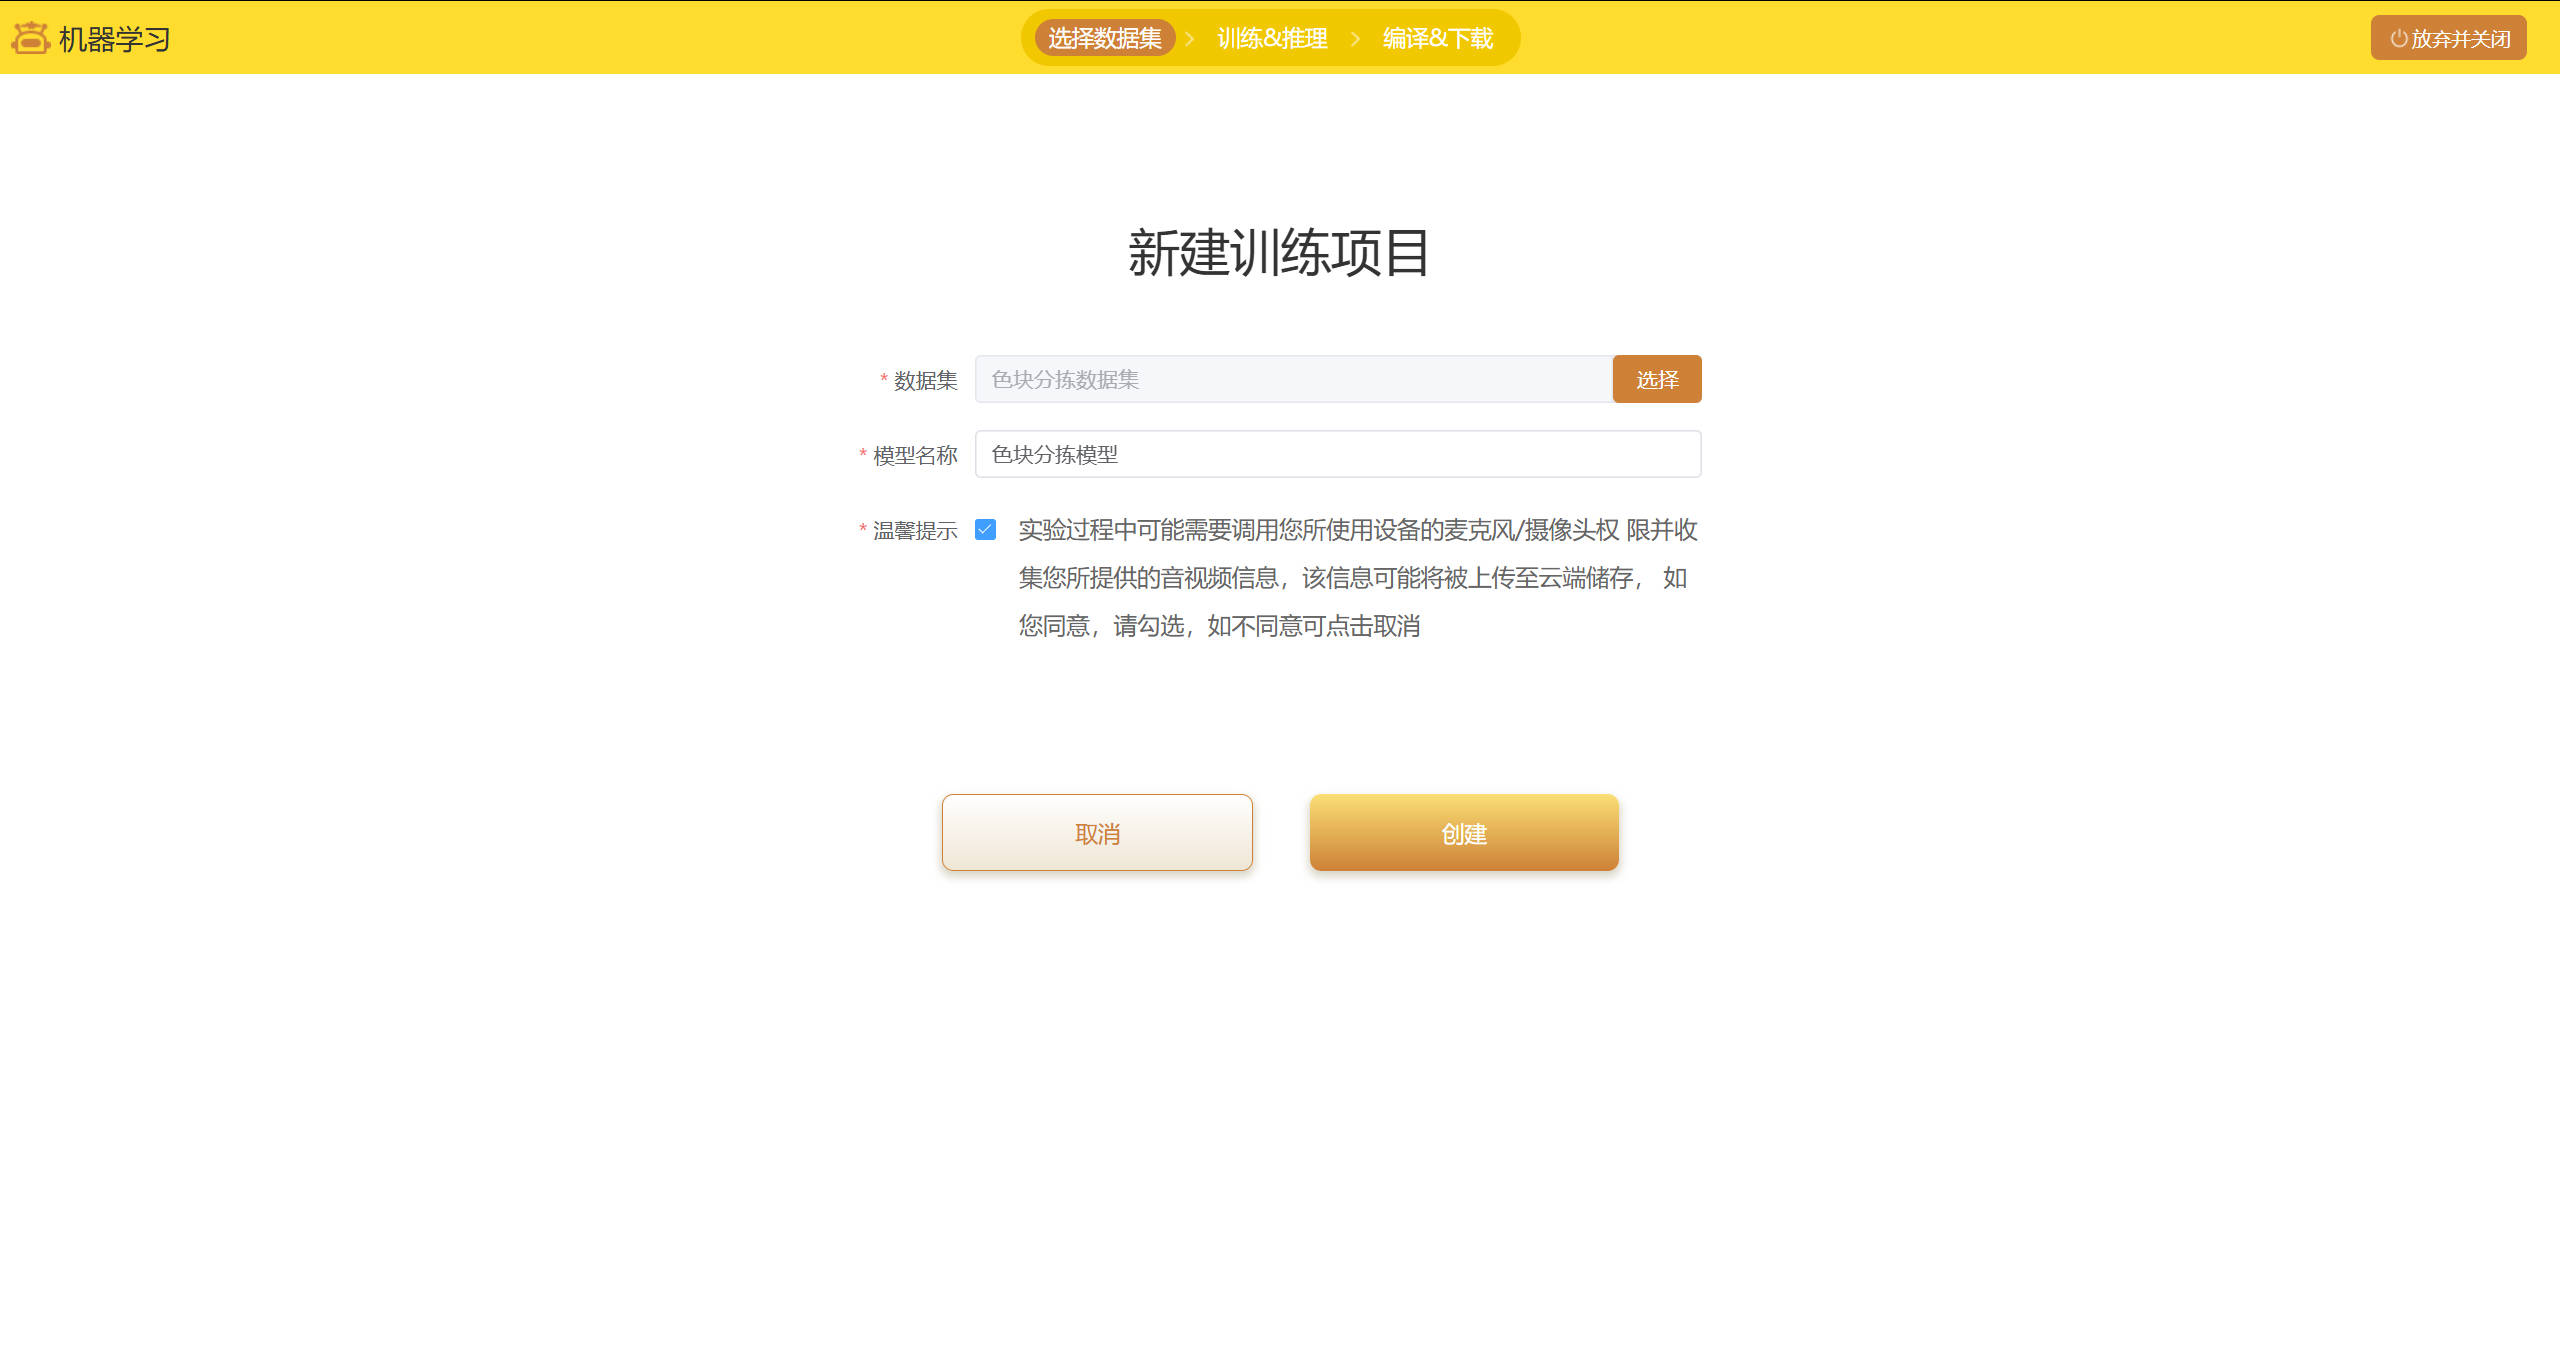The width and height of the screenshot is (2560, 1347).
Task: Select the 选择数据集 step tab
Action: click(x=1104, y=38)
